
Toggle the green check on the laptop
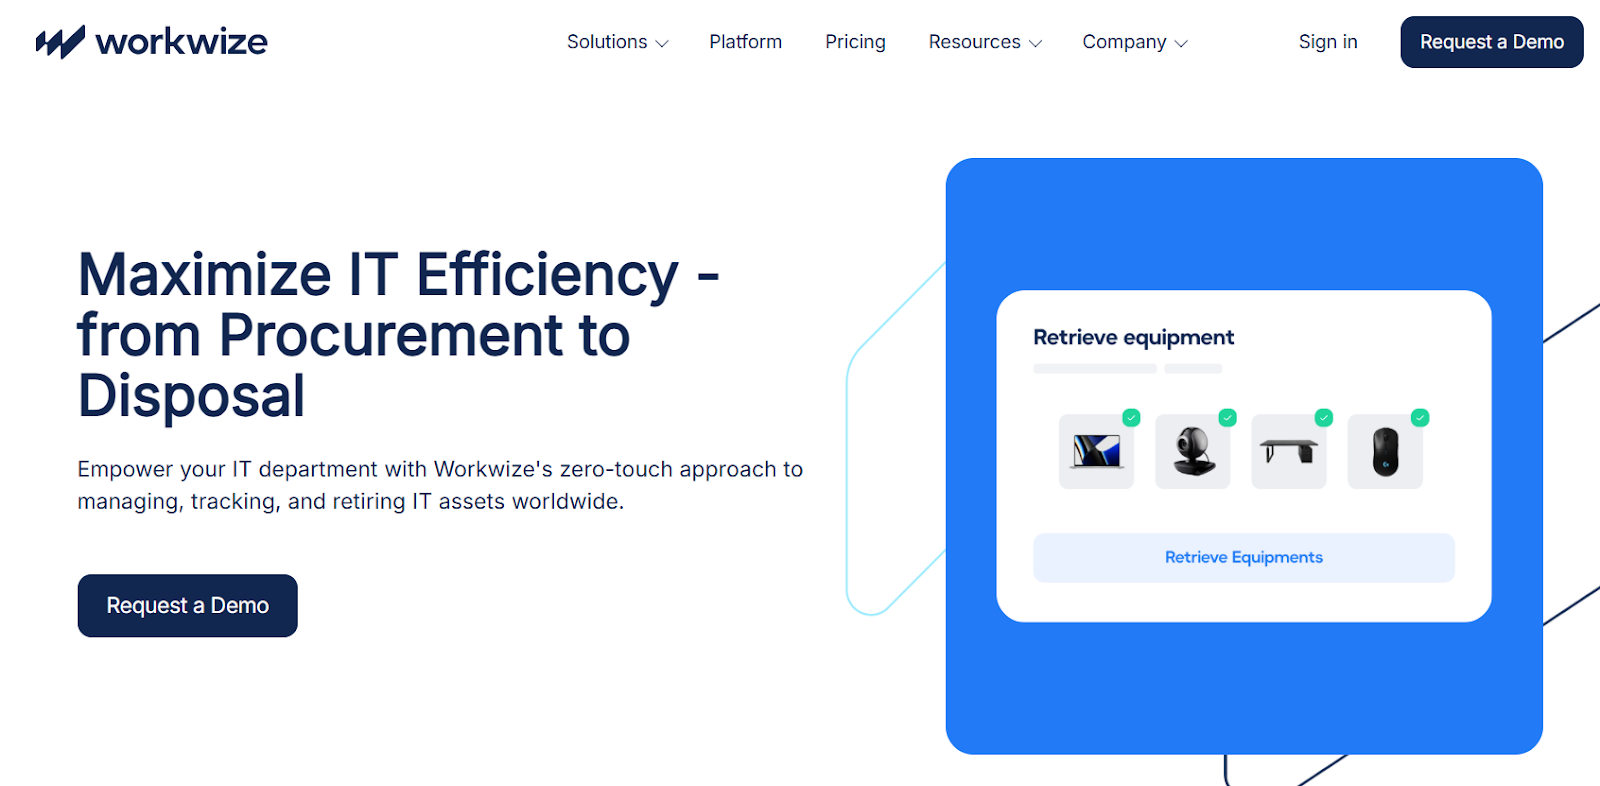tap(1131, 418)
